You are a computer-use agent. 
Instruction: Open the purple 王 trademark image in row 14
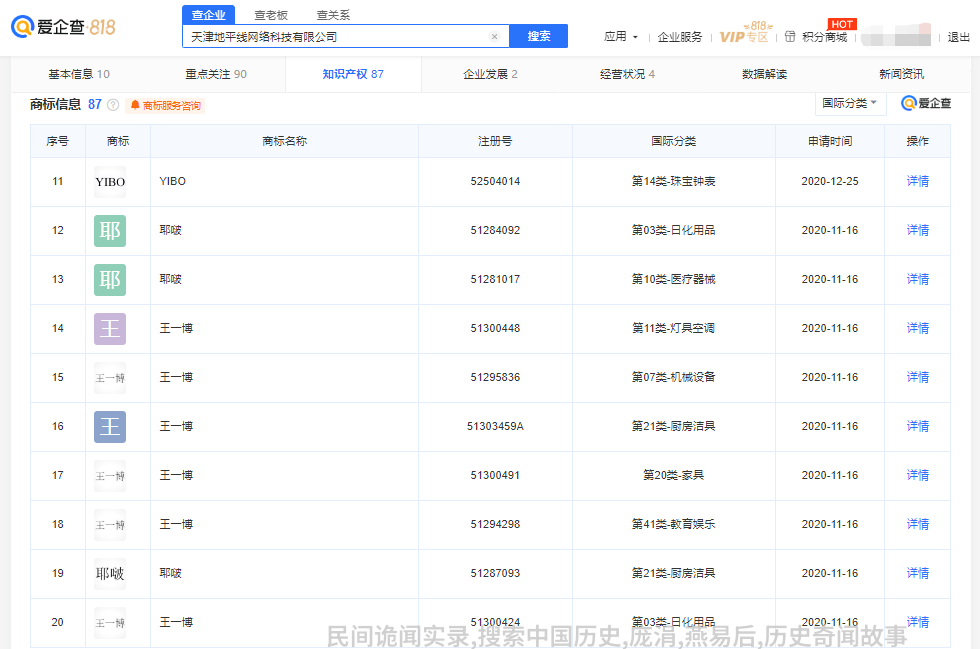pyautogui.click(x=110, y=329)
